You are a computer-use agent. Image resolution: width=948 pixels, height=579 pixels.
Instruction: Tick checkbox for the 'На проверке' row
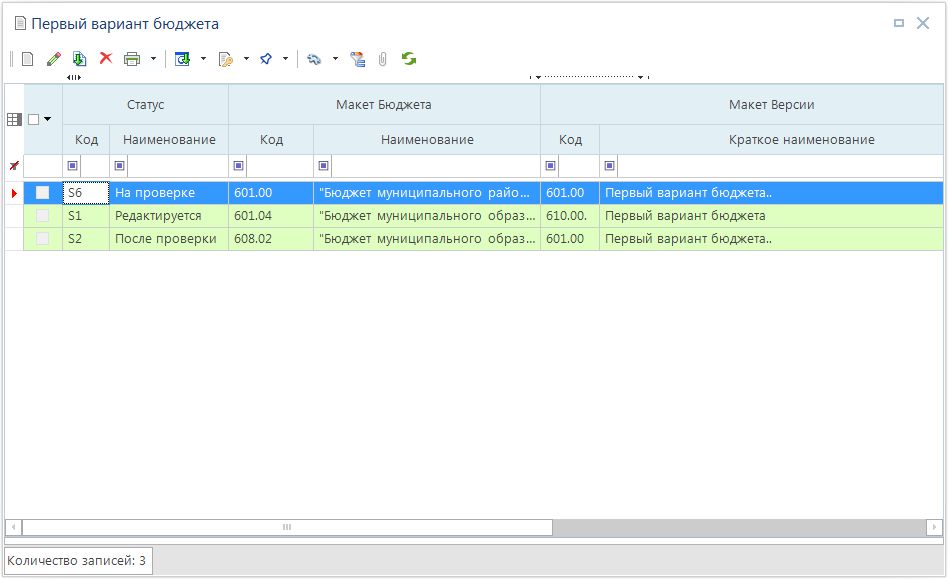(42, 193)
